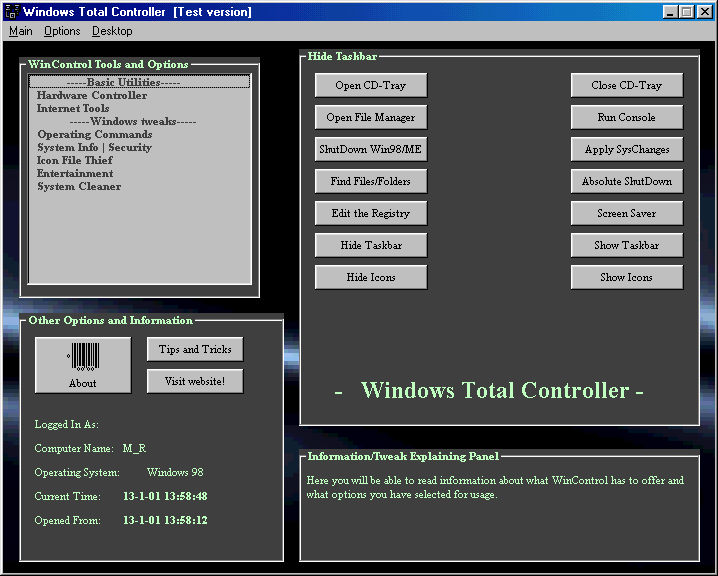Open the Desktop menu
The width and height of the screenshot is (718, 576).
pyautogui.click(x=112, y=31)
